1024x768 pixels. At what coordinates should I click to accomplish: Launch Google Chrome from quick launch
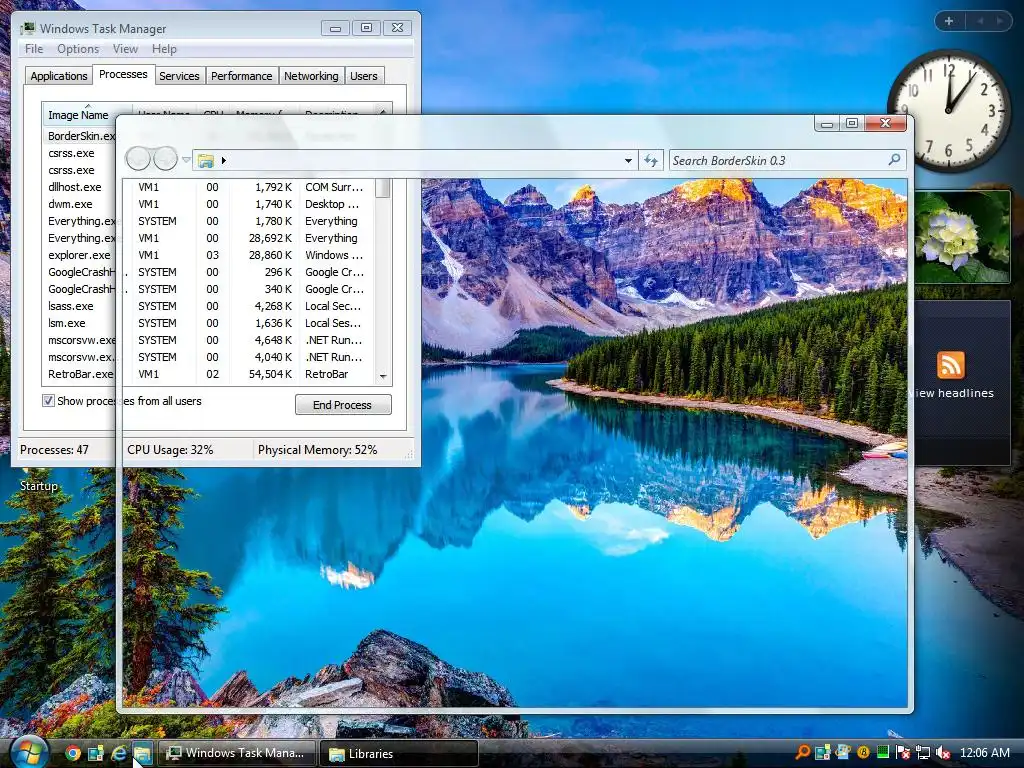coord(72,753)
